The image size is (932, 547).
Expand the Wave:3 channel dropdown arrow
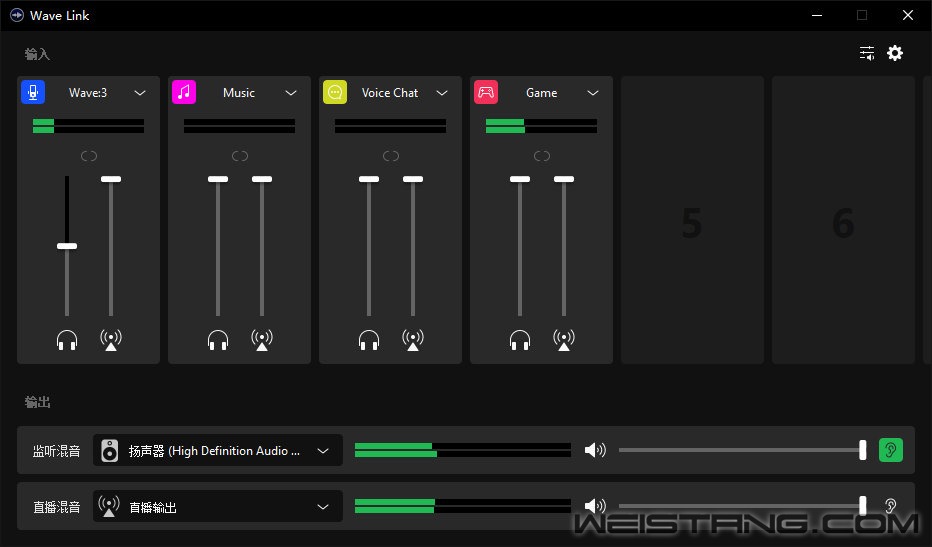click(x=140, y=93)
